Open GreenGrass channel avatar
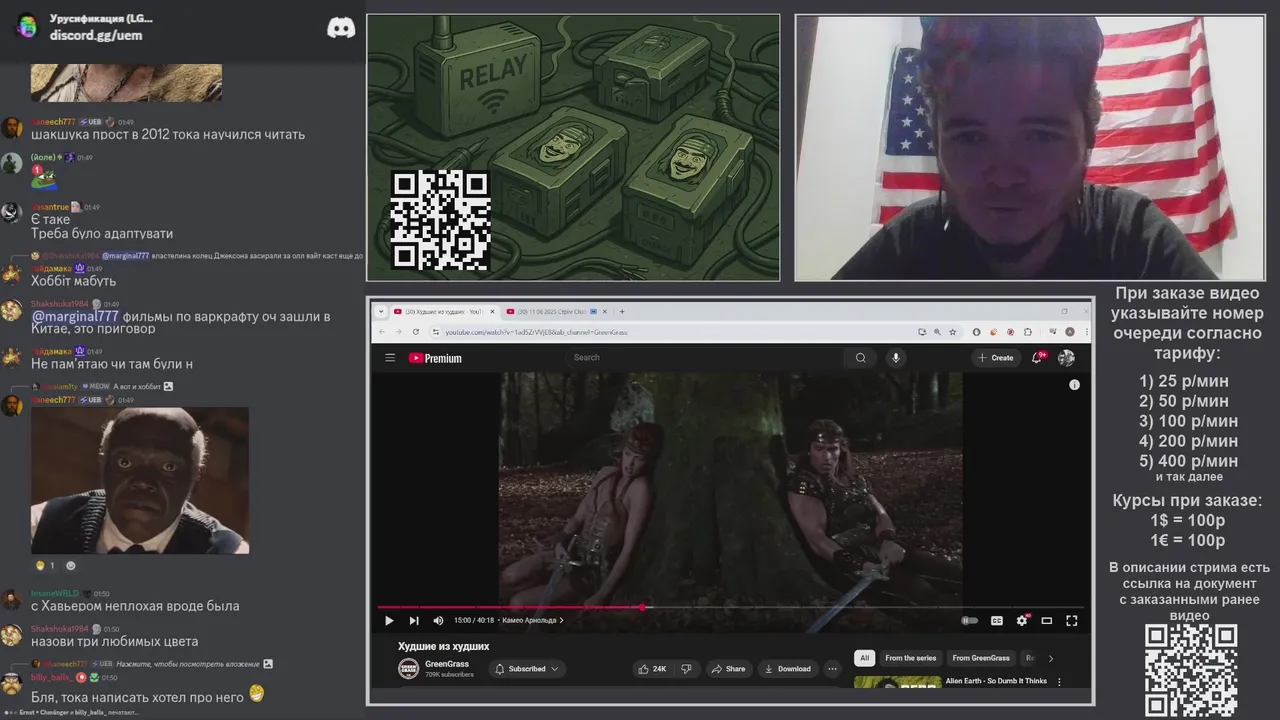1280x720 pixels. 408,669
